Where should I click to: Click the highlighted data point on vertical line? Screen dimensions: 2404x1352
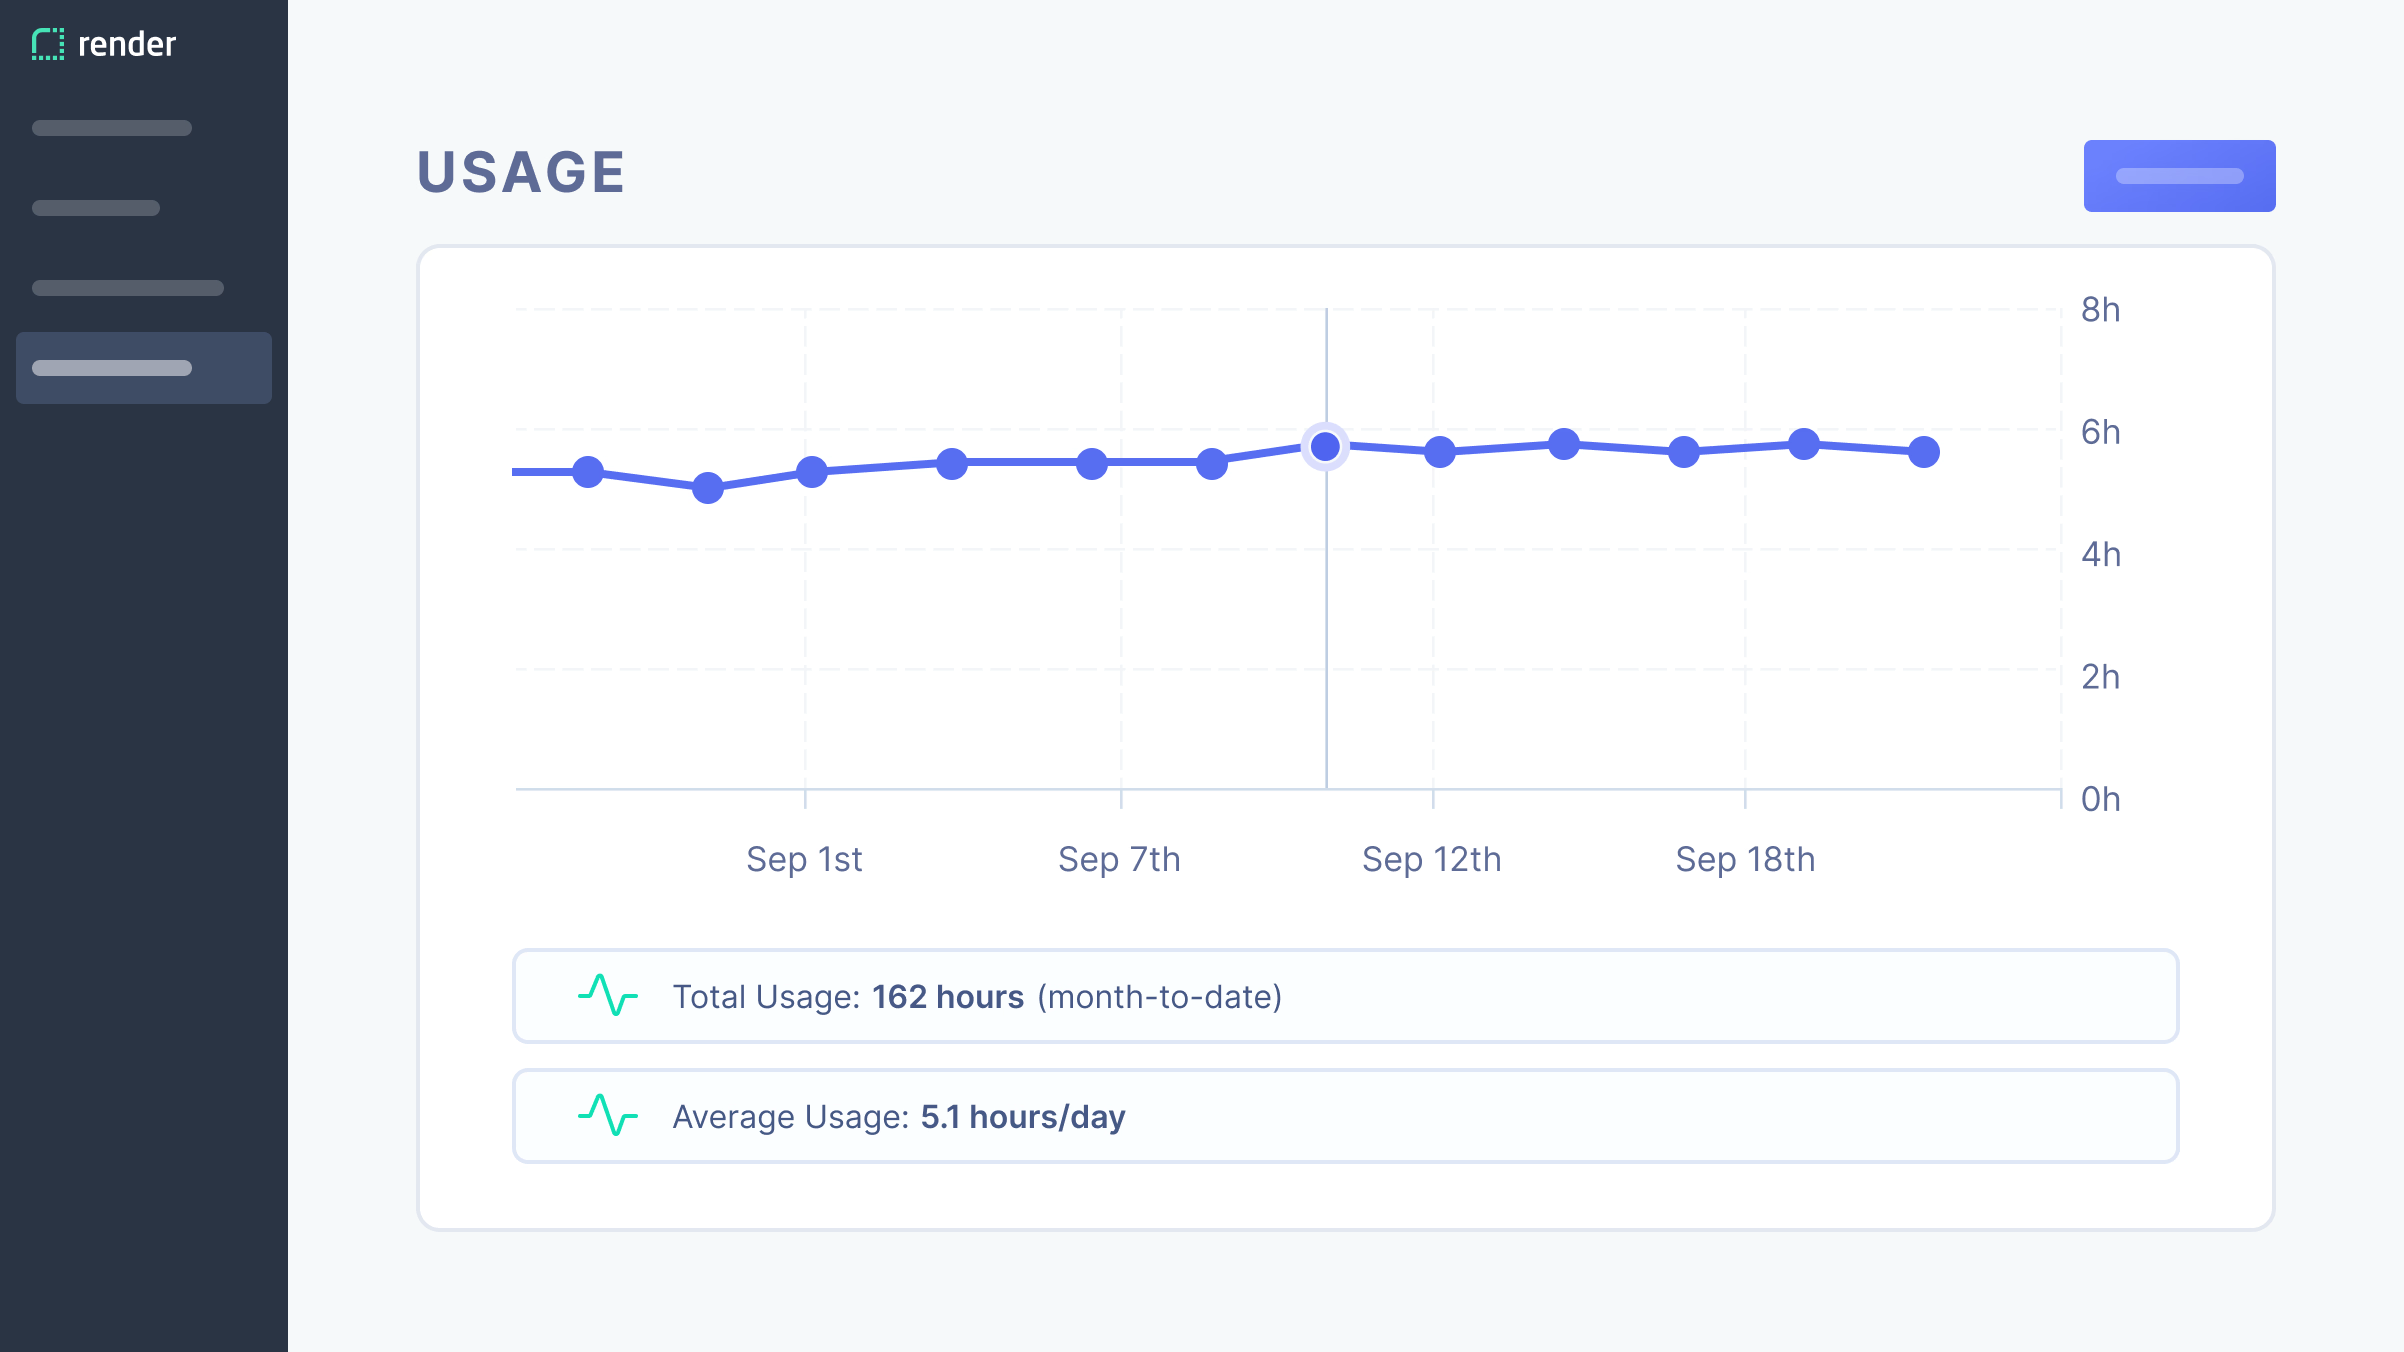pyautogui.click(x=1326, y=446)
